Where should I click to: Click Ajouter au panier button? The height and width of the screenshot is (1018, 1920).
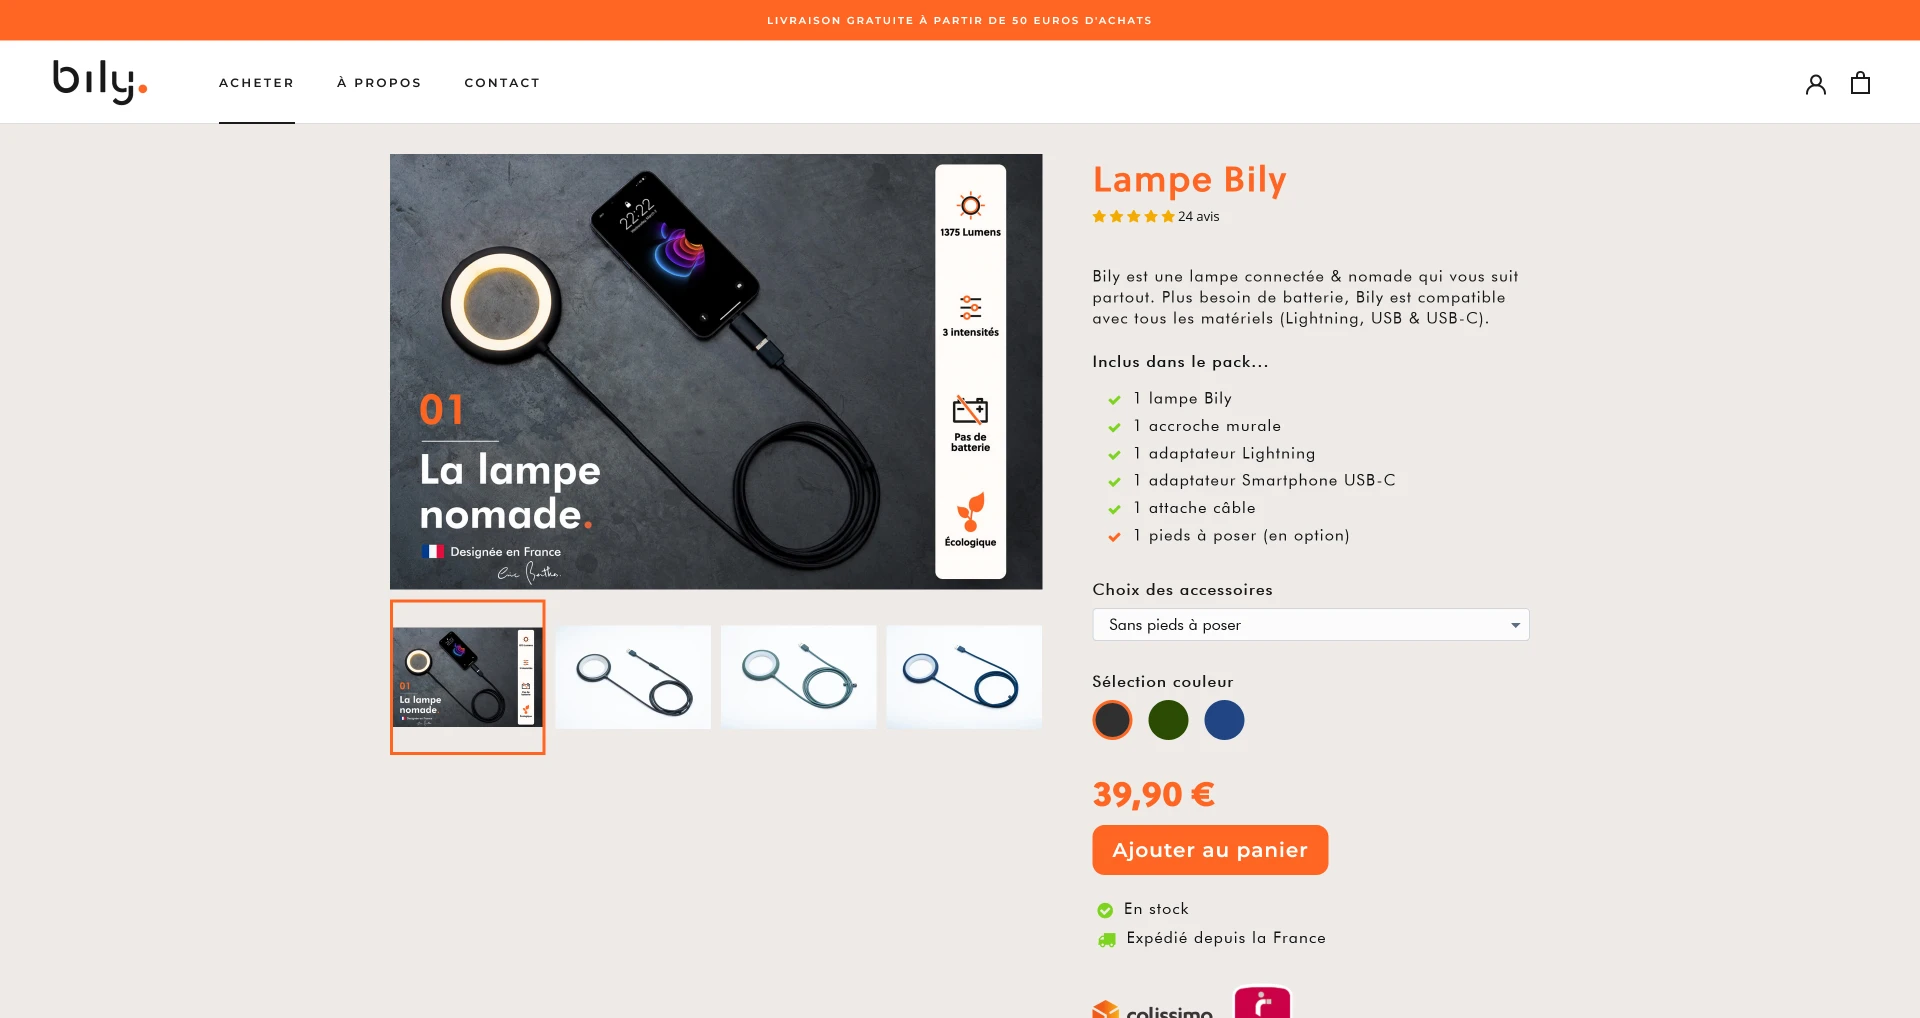1210,850
